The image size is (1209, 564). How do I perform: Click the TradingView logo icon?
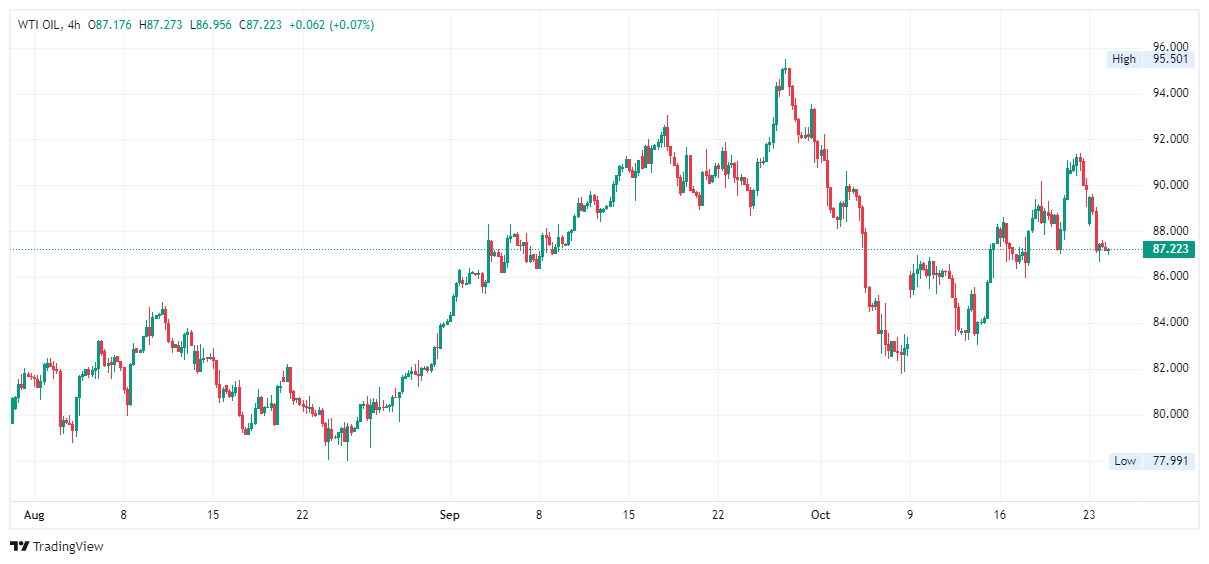19,546
